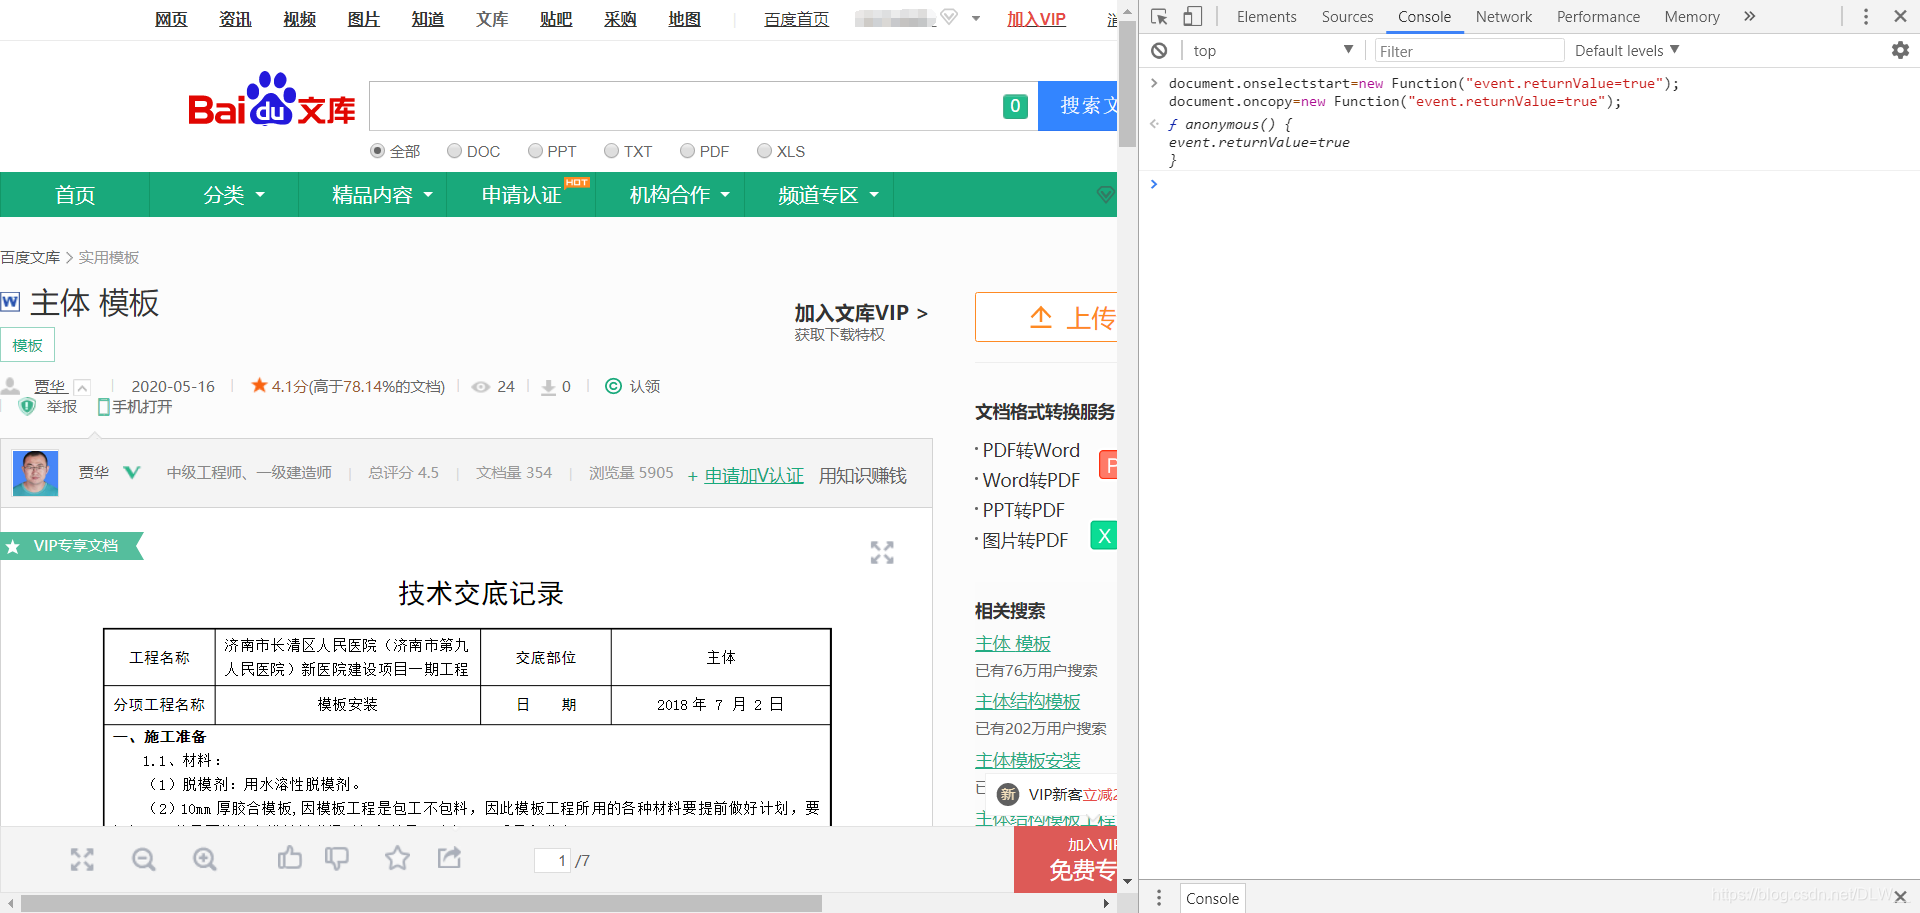Click the 举报 report shield icon

27,406
